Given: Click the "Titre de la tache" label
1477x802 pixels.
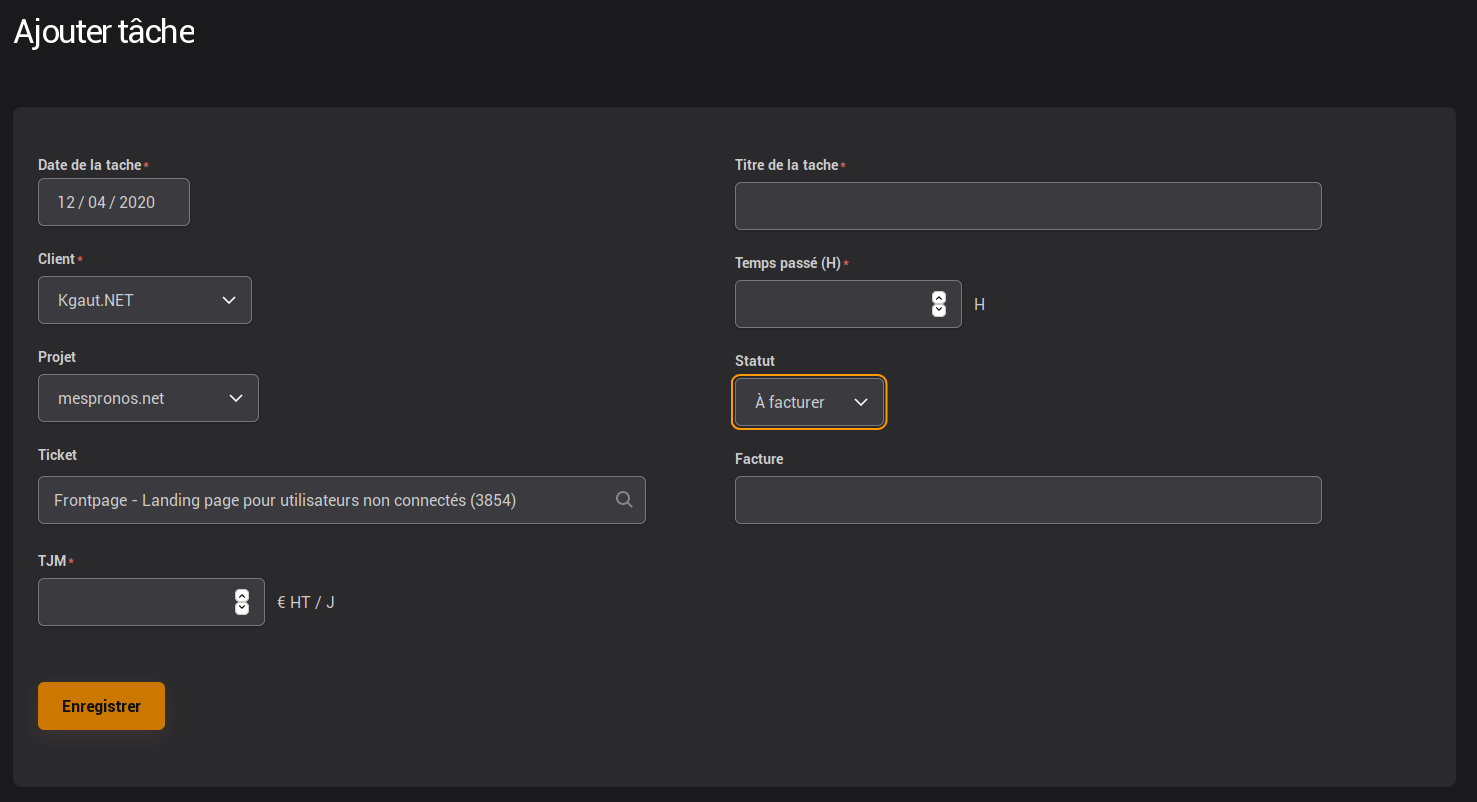Looking at the screenshot, I should [786, 165].
